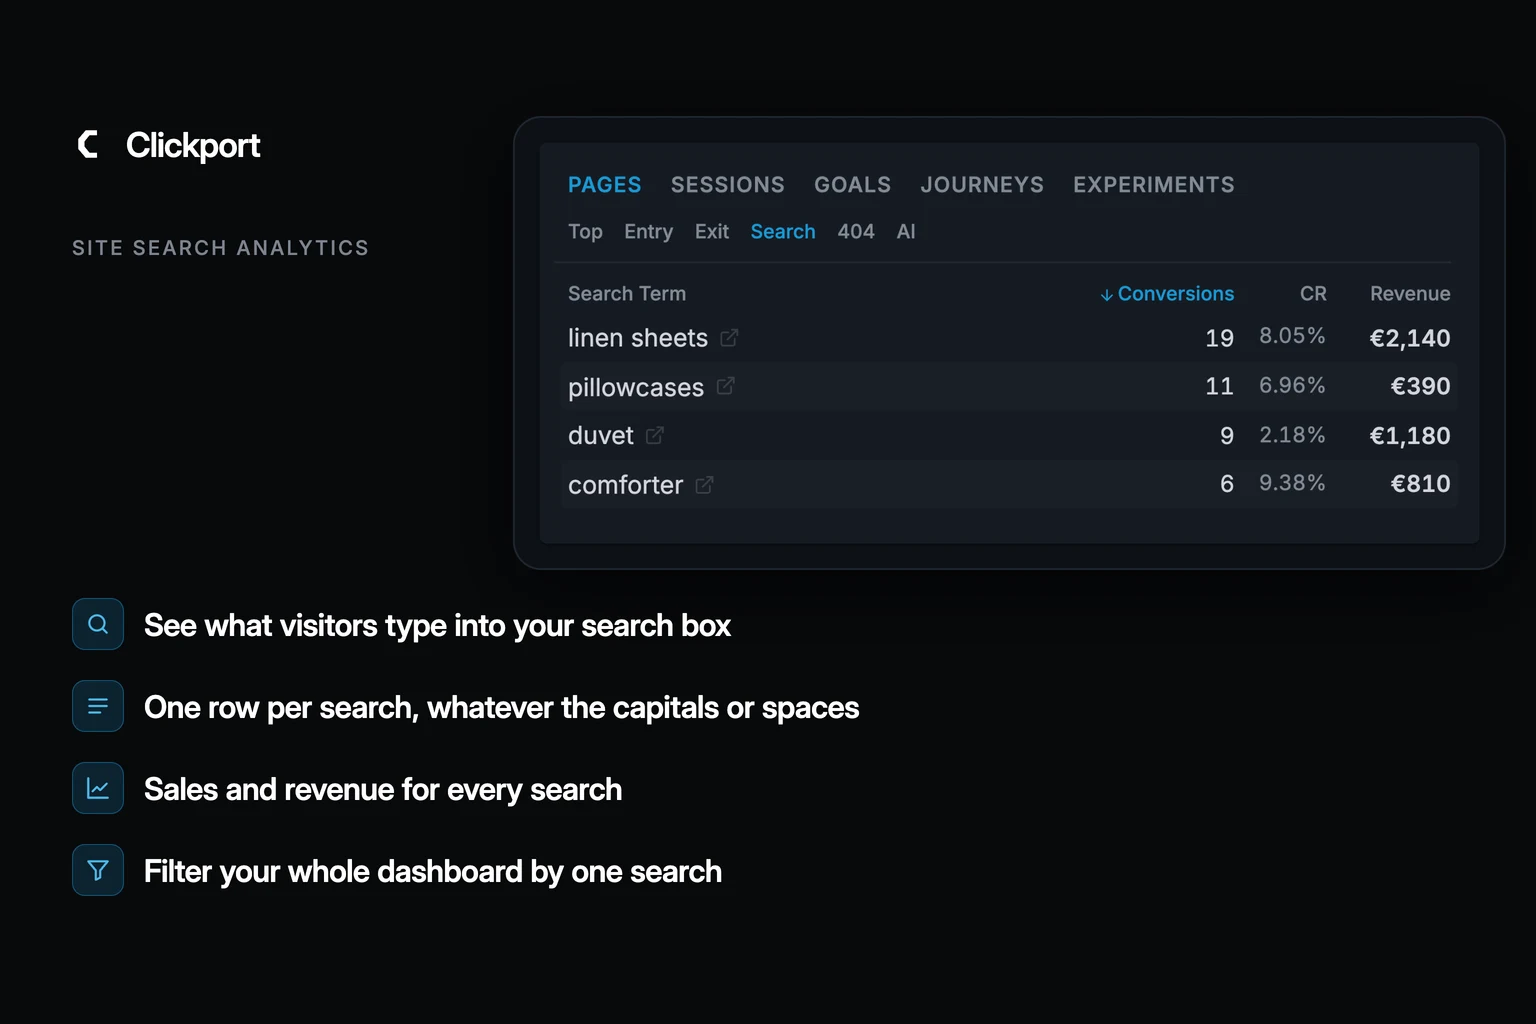Click the chart icon beside Sales and revenue
Viewport: 1536px width, 1024px height.
pyautogui.click(x=98, y=788)
